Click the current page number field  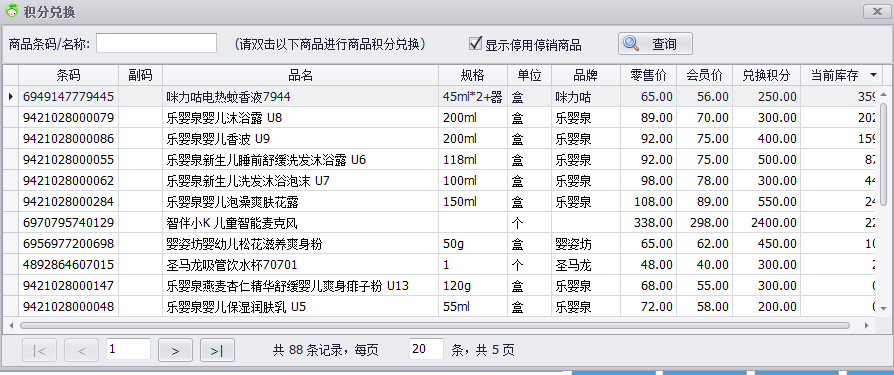(128, 349)
